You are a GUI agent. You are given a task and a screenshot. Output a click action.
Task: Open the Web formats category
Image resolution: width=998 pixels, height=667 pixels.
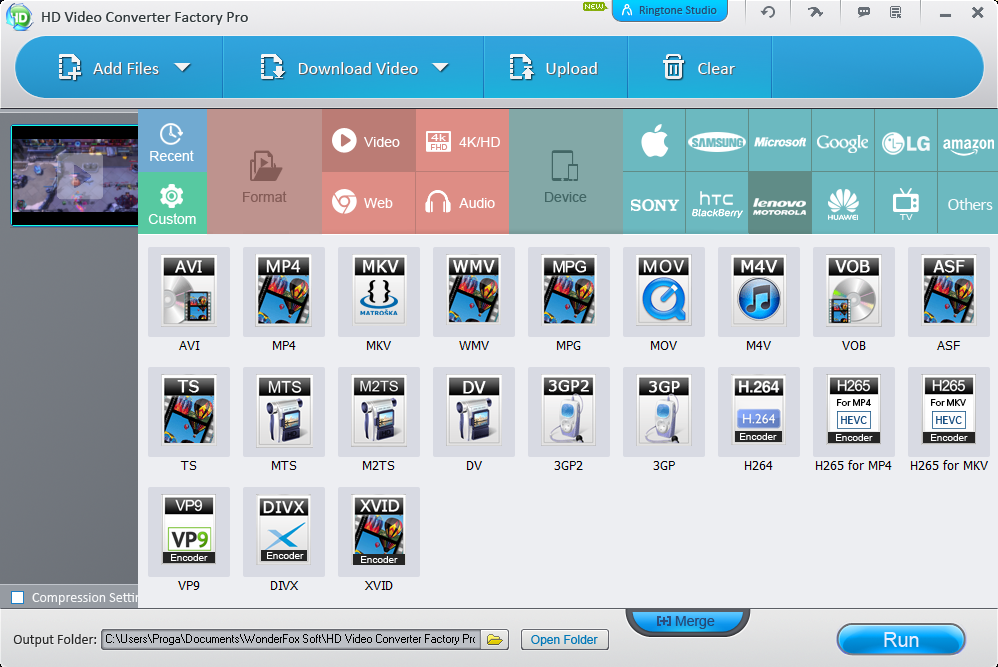tap(368, 203)
